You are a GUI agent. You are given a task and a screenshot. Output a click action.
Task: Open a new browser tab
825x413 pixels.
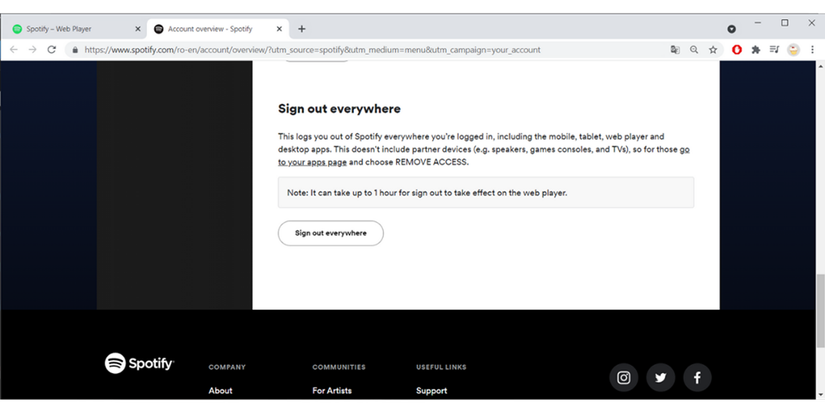pyautogui.click(x=301, y=29)
